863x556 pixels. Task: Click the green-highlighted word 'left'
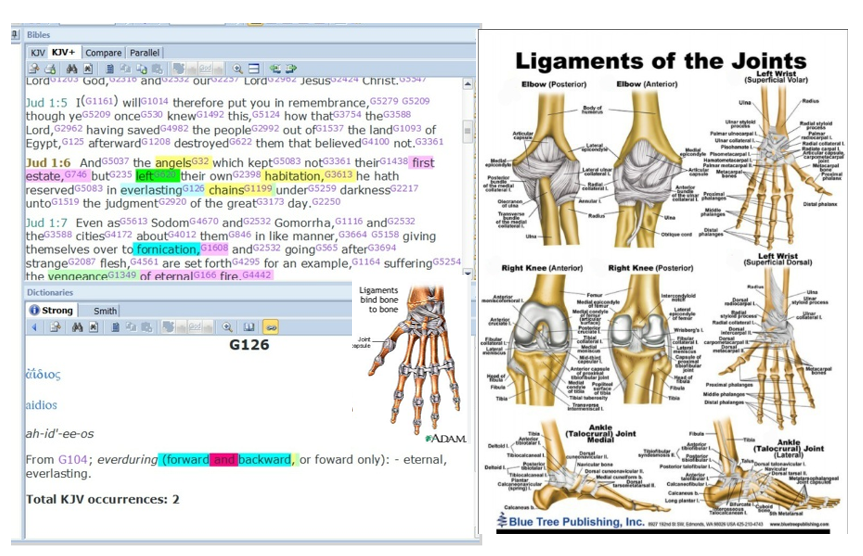pyautogui.click(x=145, y=176)
